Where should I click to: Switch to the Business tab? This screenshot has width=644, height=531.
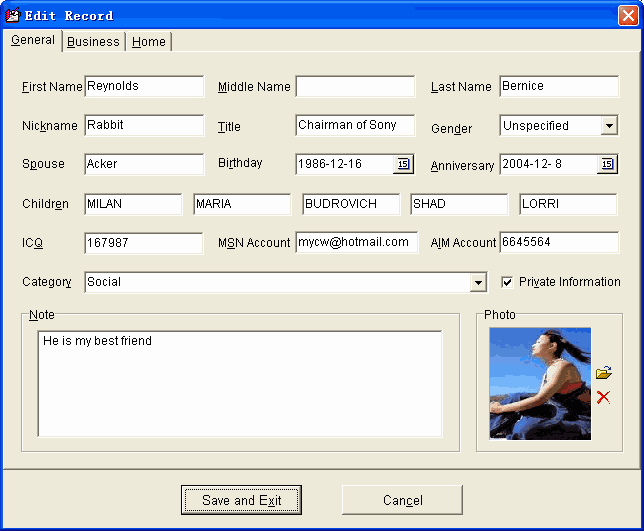pyautogui.click(x=94, y=42)
